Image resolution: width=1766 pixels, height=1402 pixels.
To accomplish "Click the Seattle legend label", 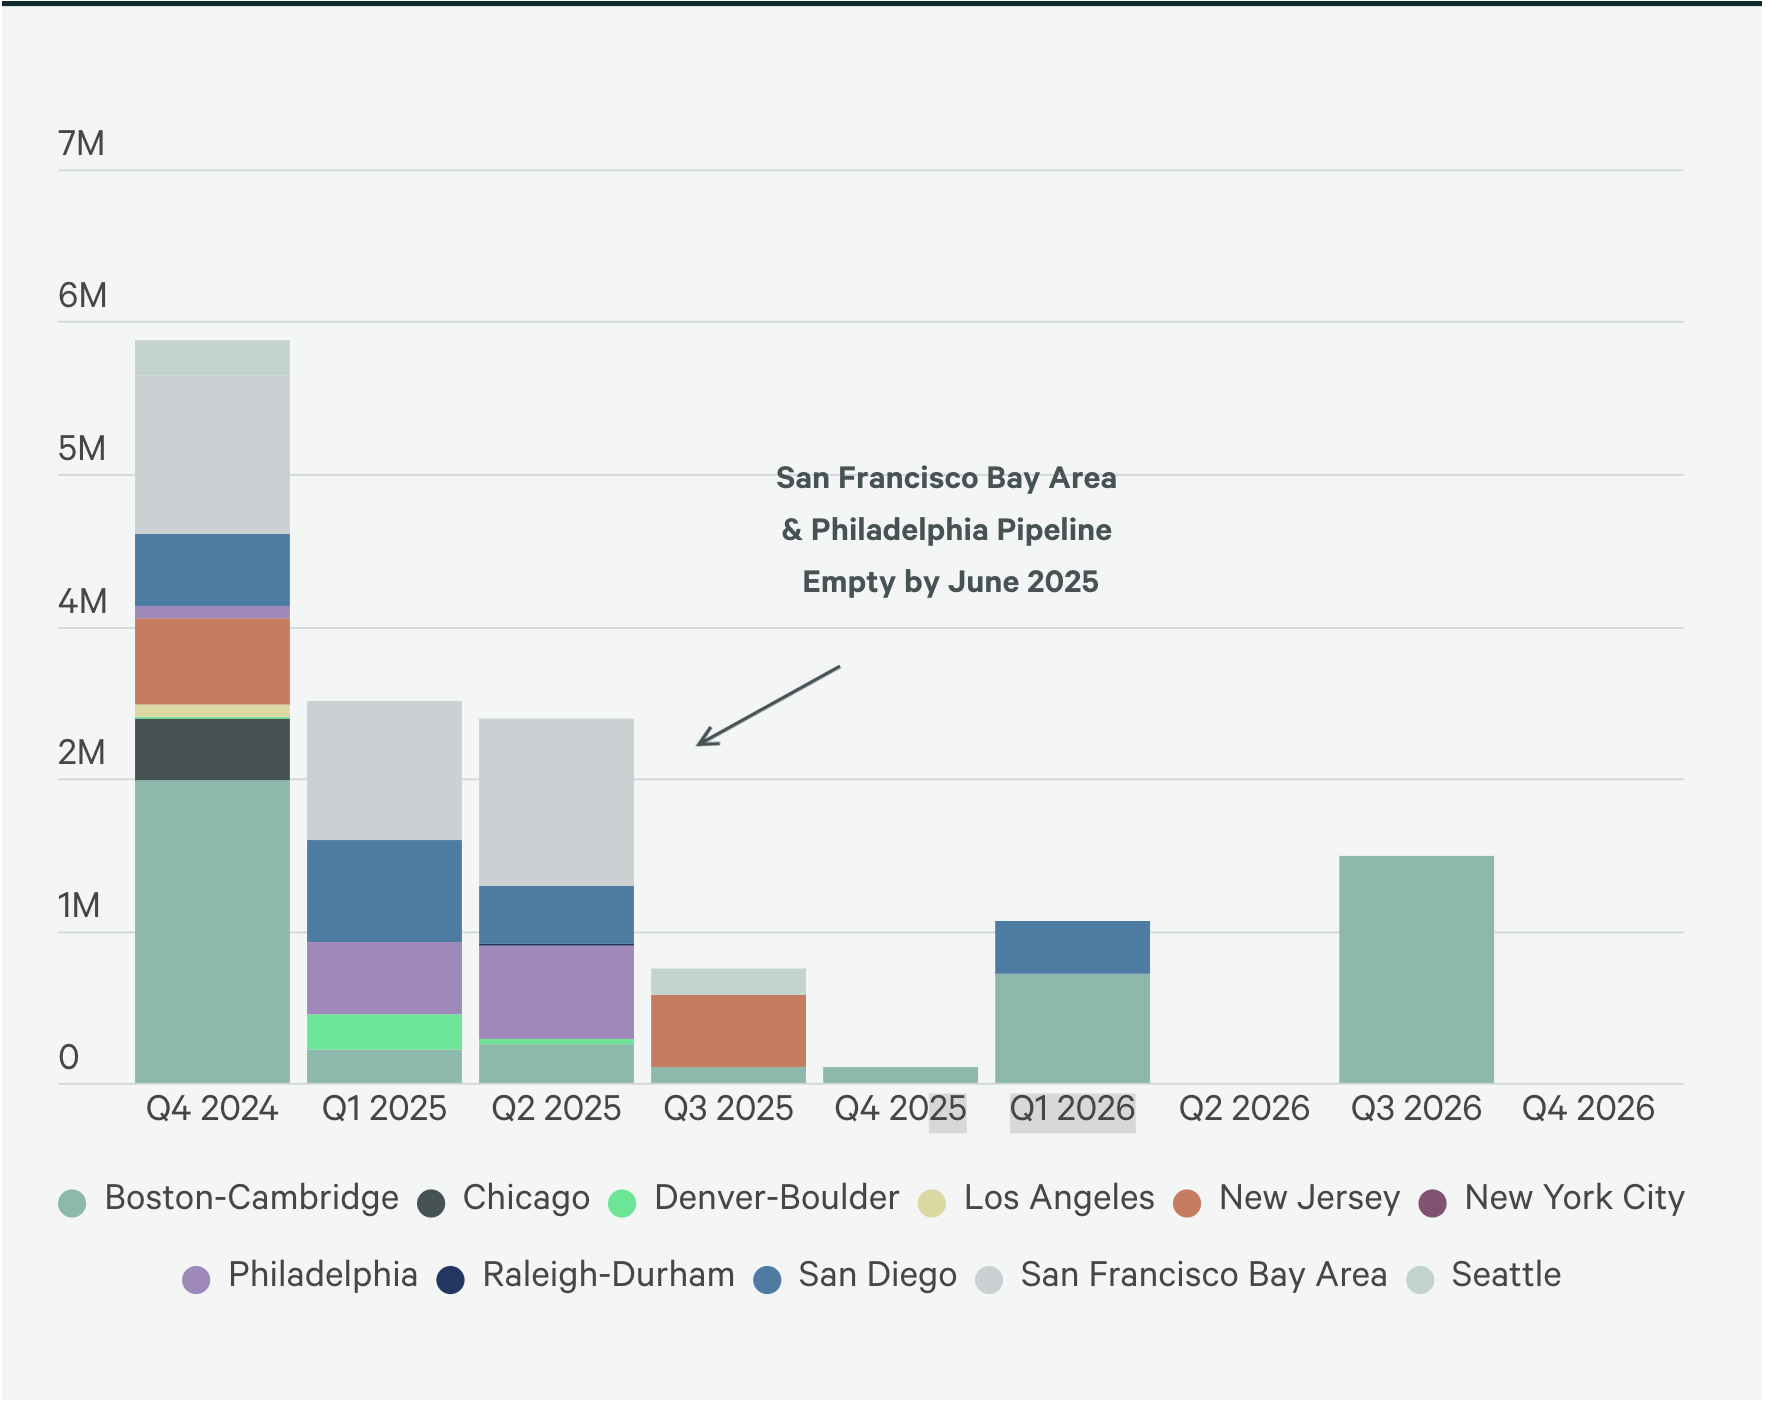I will point(1505,1275).
